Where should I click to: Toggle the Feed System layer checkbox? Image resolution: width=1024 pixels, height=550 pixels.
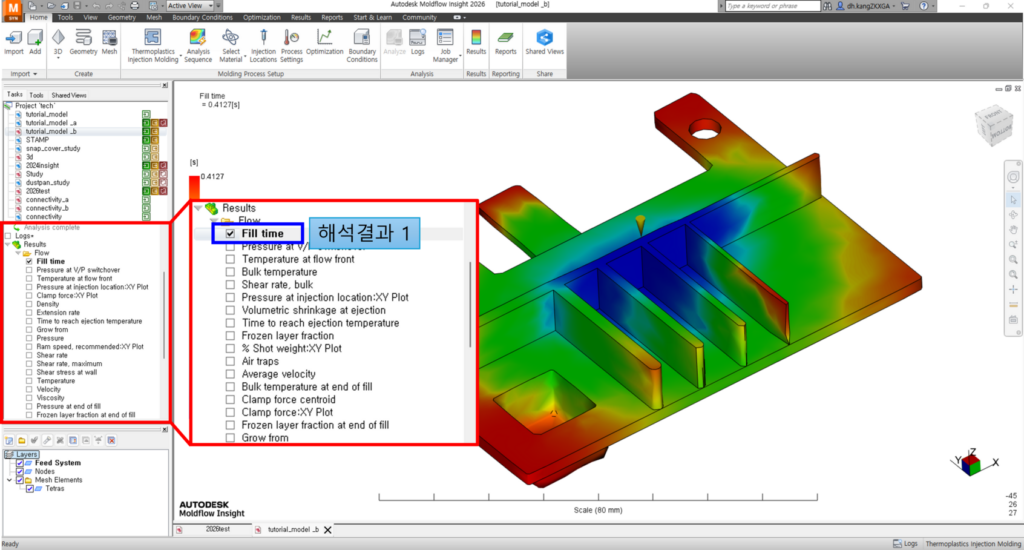click(20, 463)
